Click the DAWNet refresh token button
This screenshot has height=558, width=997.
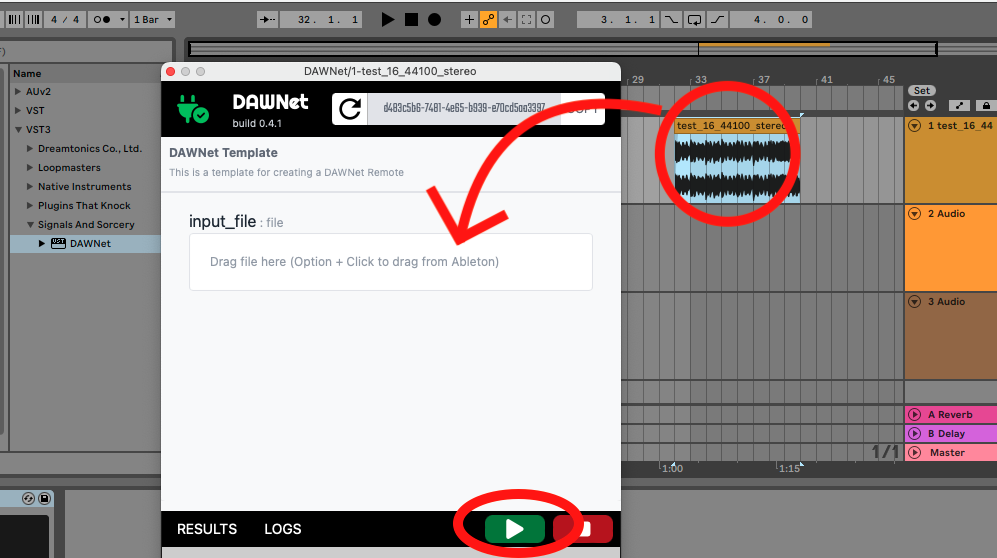click(350, 109)
